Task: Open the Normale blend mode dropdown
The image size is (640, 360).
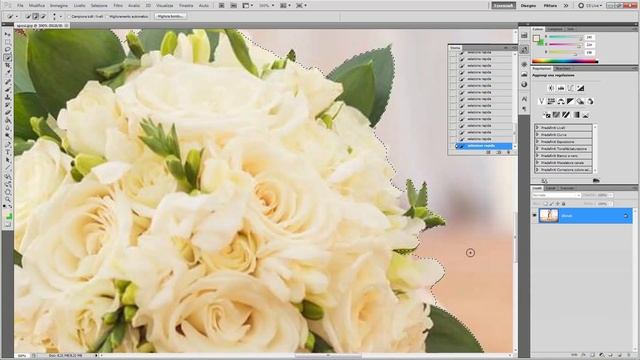Action: (556, 196)
